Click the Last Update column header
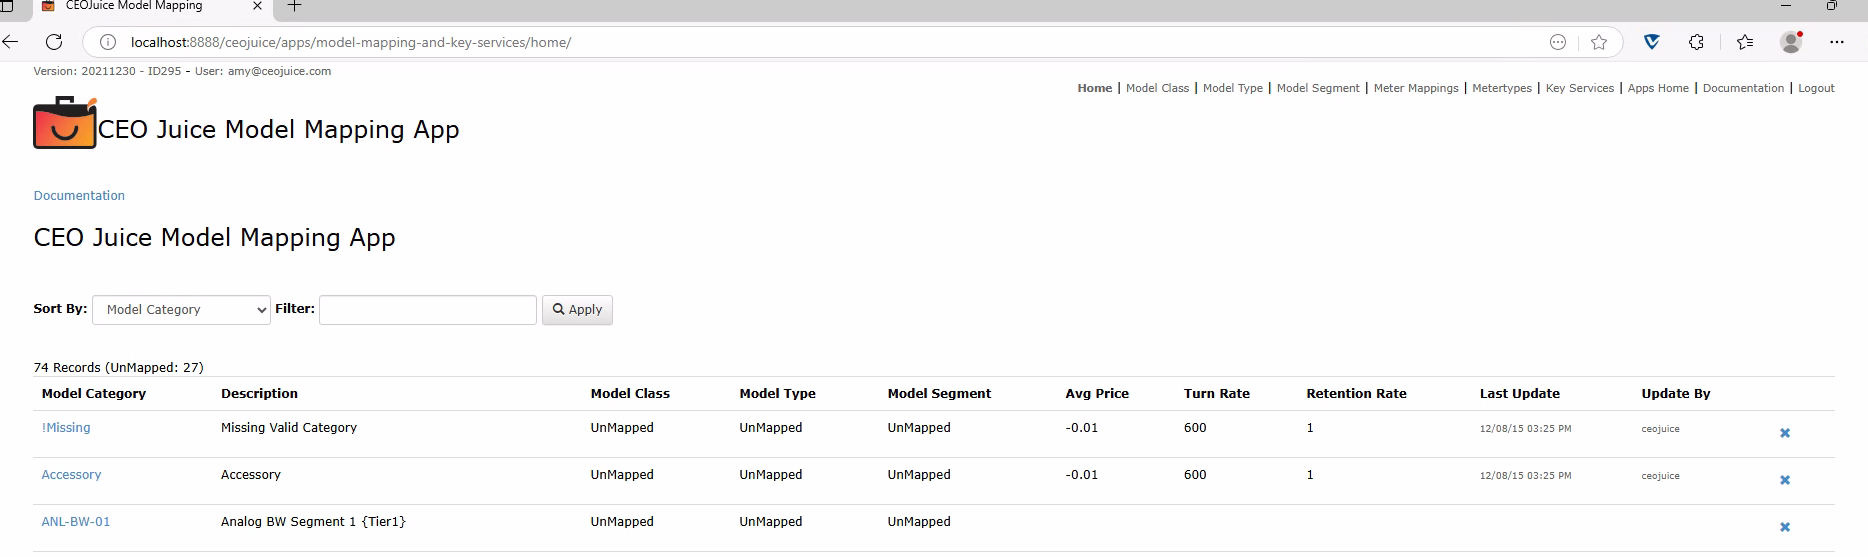Image resolution: width=1868 pixels, height=557 pixels. pyautogui.click(x=1520, y=394)
